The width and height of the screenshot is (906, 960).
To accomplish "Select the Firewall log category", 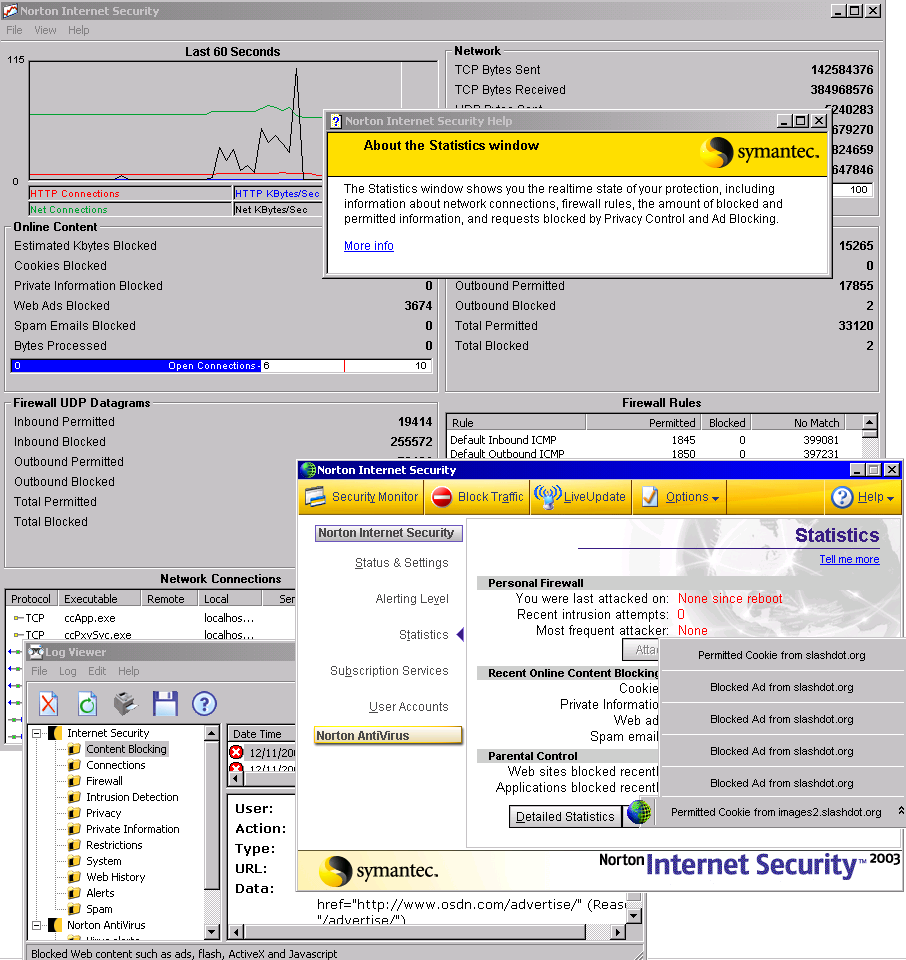I will 104,781.
